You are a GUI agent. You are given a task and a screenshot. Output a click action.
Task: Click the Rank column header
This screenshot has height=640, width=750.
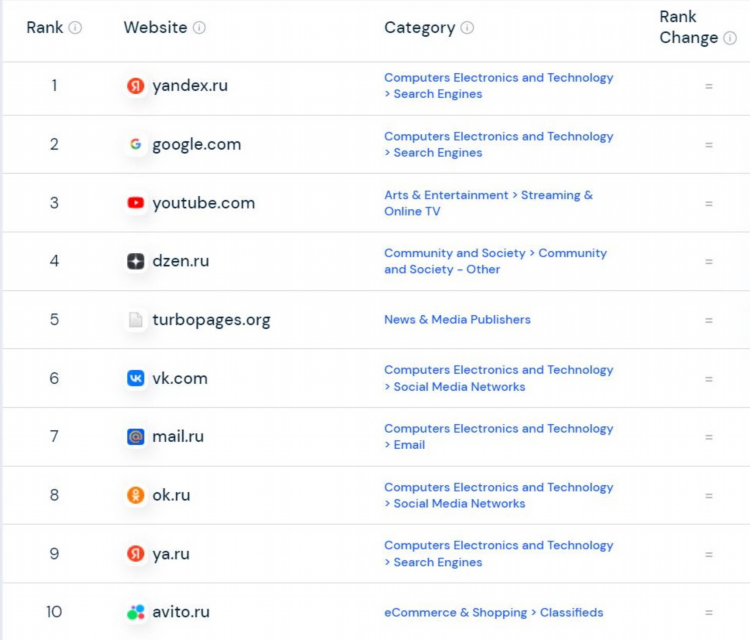click(x=44, y=28)
